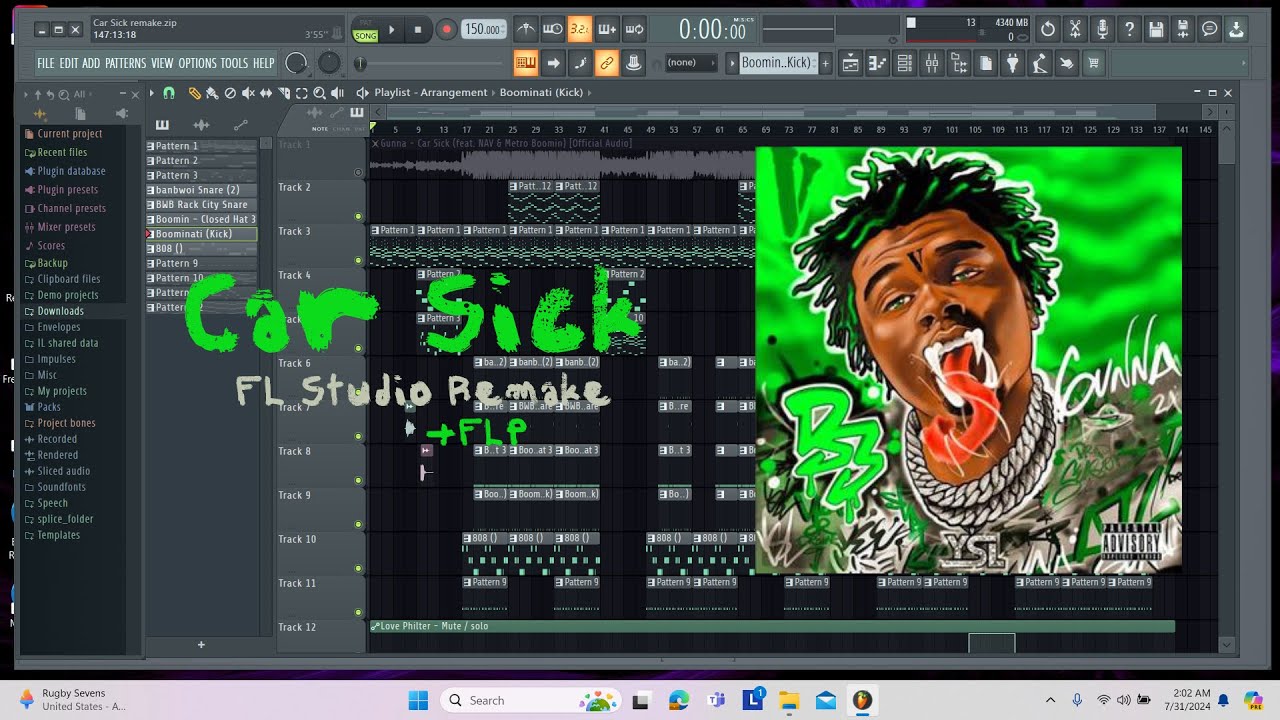
Task: Select the zoom magnifier tool in Playlist
Action: tap(320, 93)
